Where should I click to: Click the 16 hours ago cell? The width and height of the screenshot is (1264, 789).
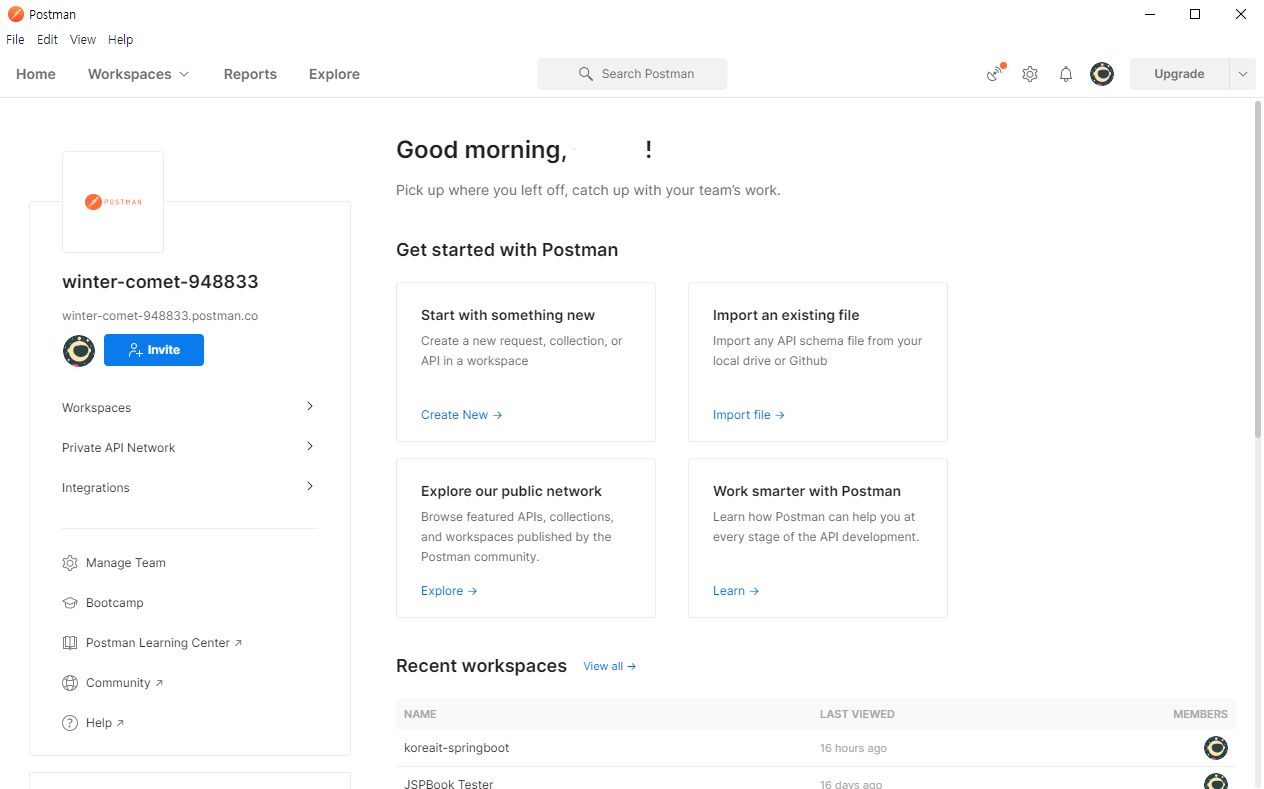(853, 748)
